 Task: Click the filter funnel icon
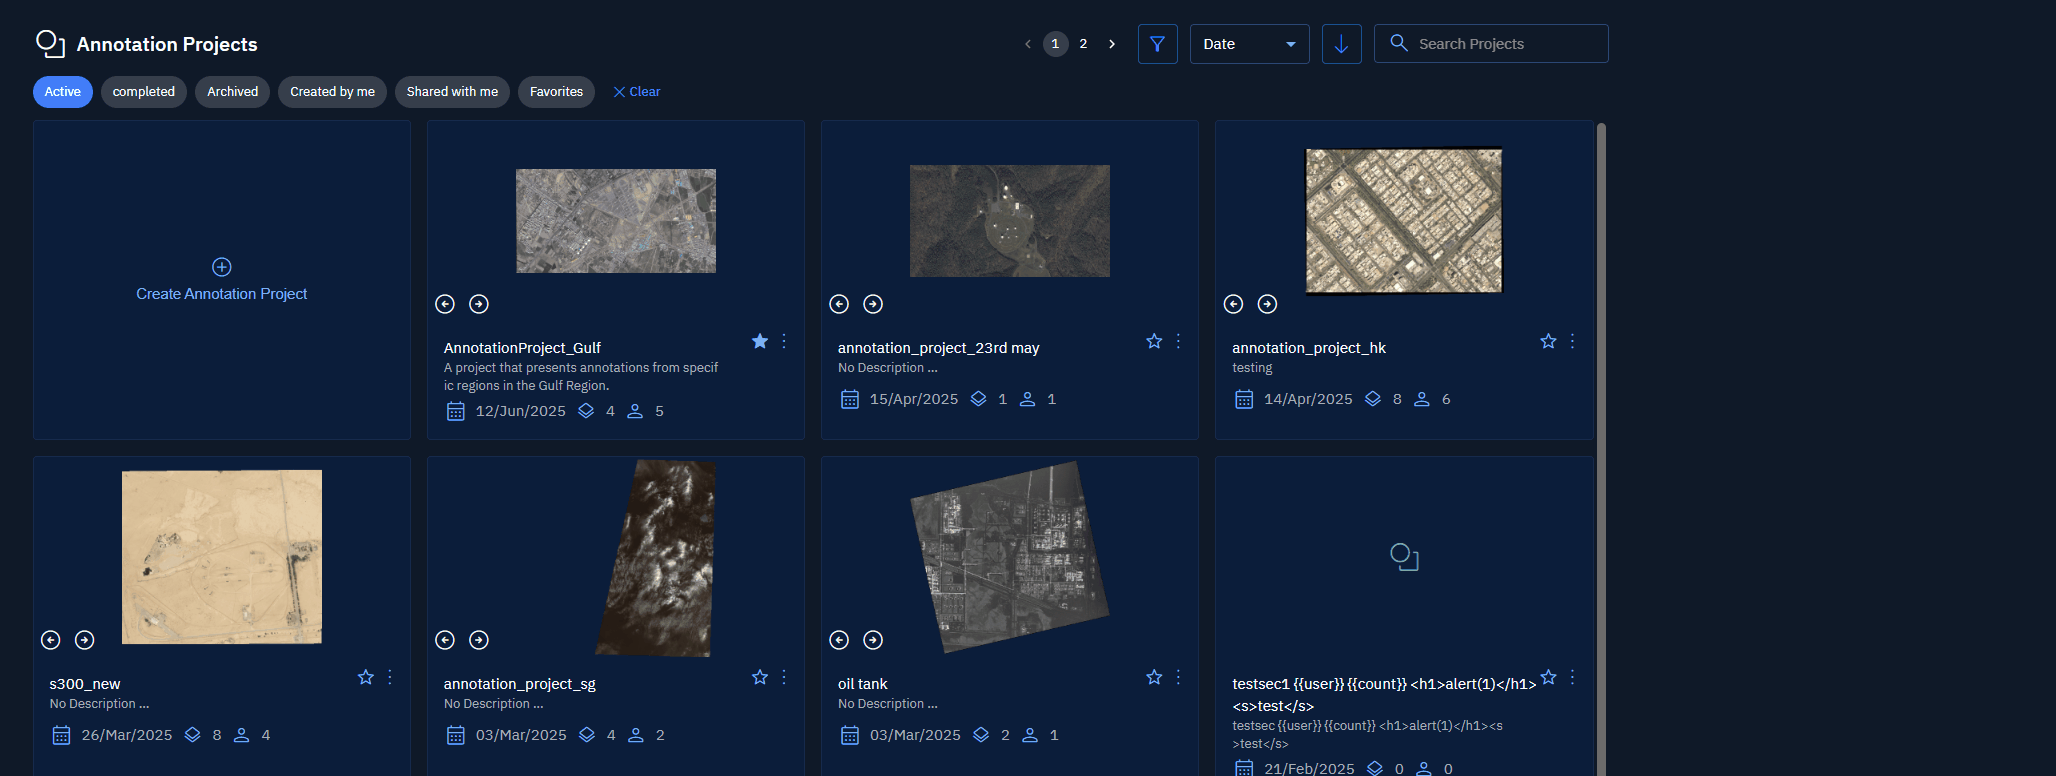pyautogui.click(x=1157, y=44)
